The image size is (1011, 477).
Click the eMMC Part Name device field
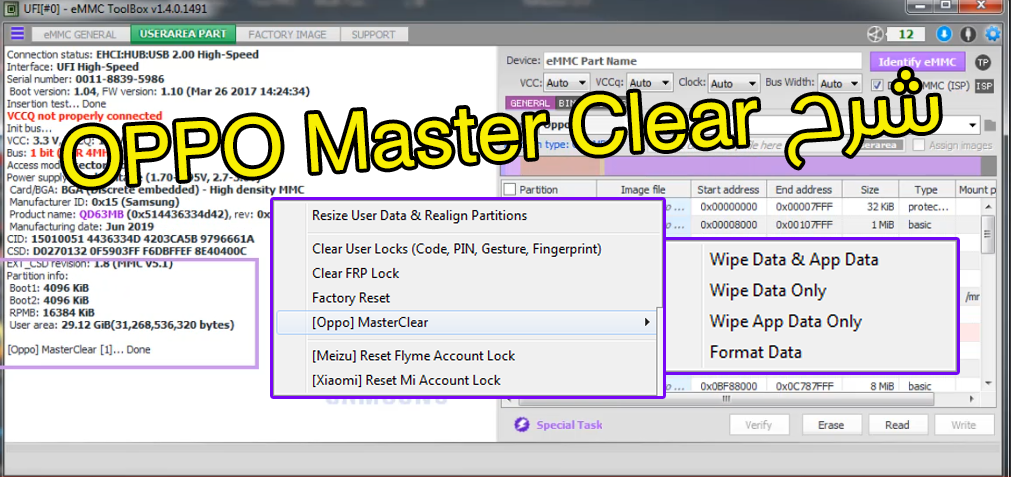click(x=703, y=61)
